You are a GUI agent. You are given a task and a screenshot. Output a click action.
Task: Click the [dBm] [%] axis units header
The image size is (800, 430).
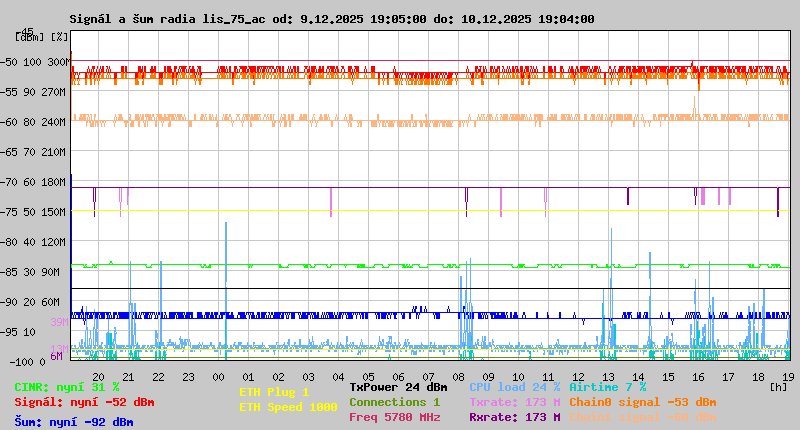pos(41,37)
